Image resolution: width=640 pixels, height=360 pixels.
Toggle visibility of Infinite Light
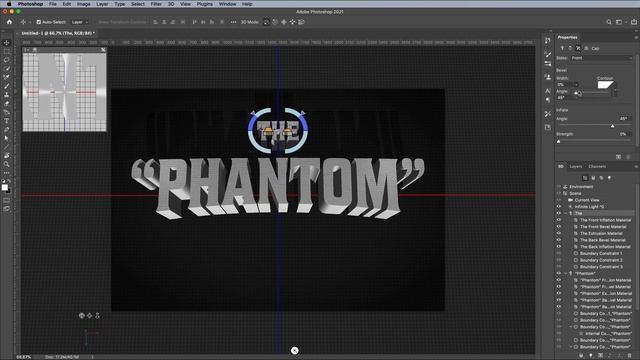click(559, 207)
